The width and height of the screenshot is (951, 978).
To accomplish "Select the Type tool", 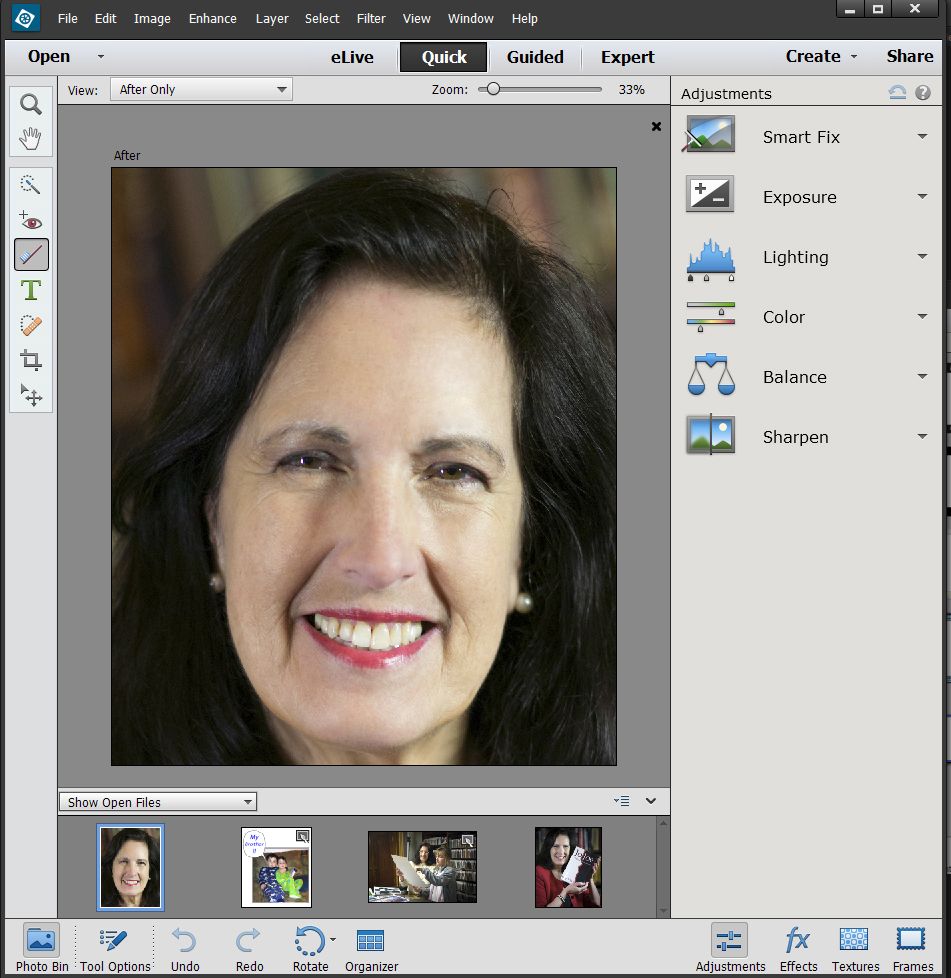I will (x=30, y=290).
